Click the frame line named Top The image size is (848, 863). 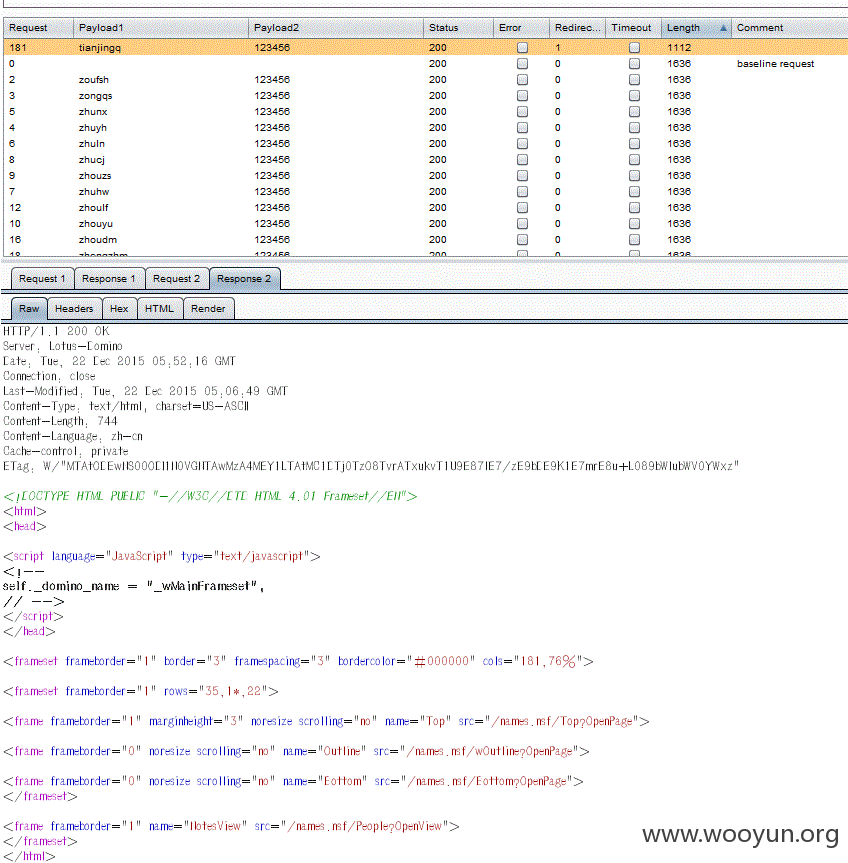coord(326,722)
